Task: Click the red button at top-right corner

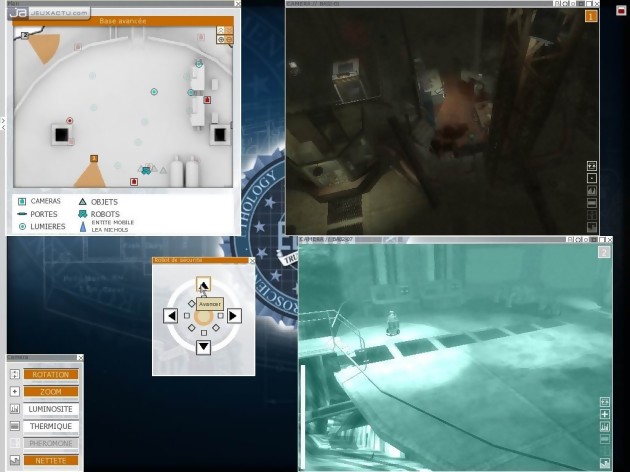Action: (x=621, y=10)
